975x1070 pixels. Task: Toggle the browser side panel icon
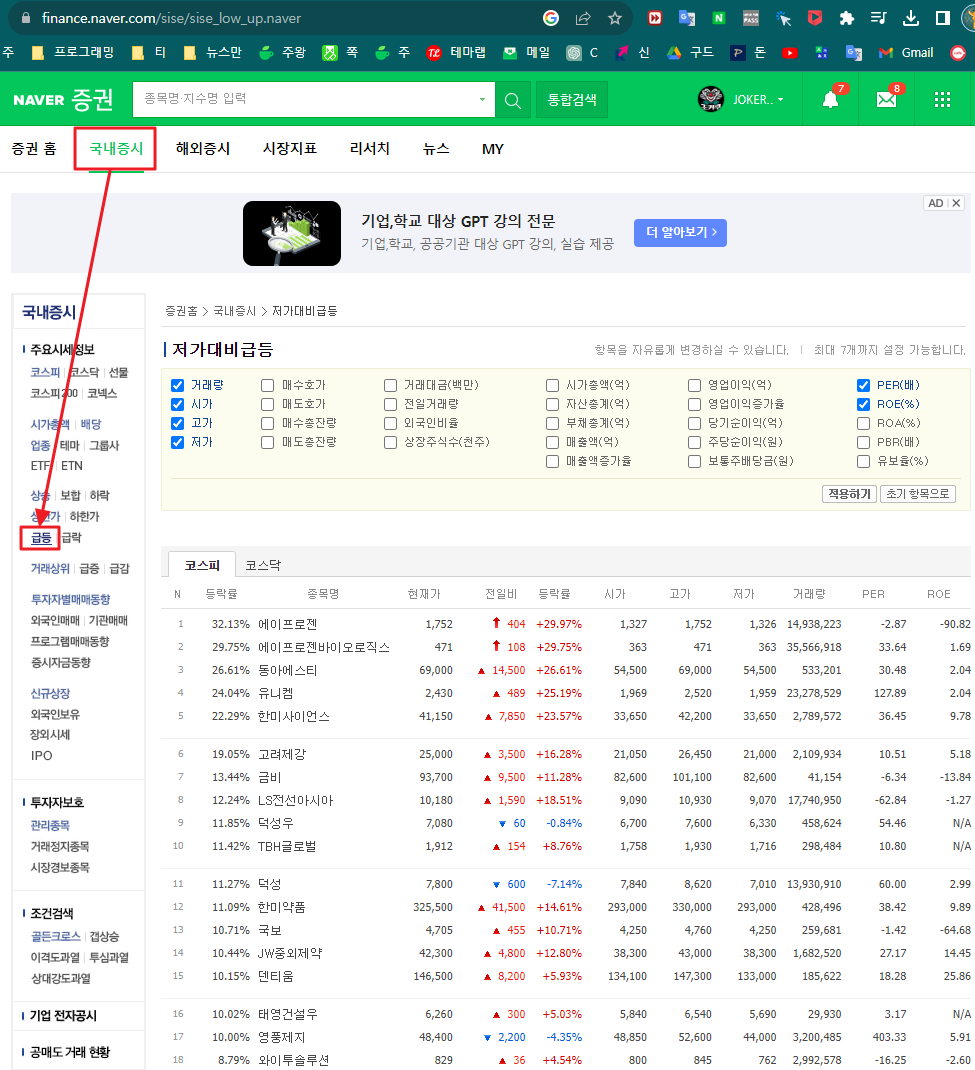[942, 18]
